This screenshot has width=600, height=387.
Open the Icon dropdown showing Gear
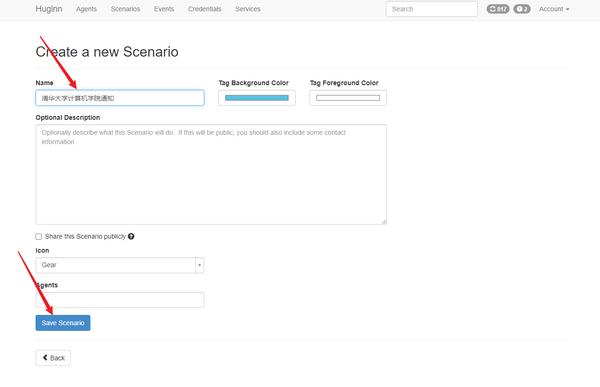120,265
